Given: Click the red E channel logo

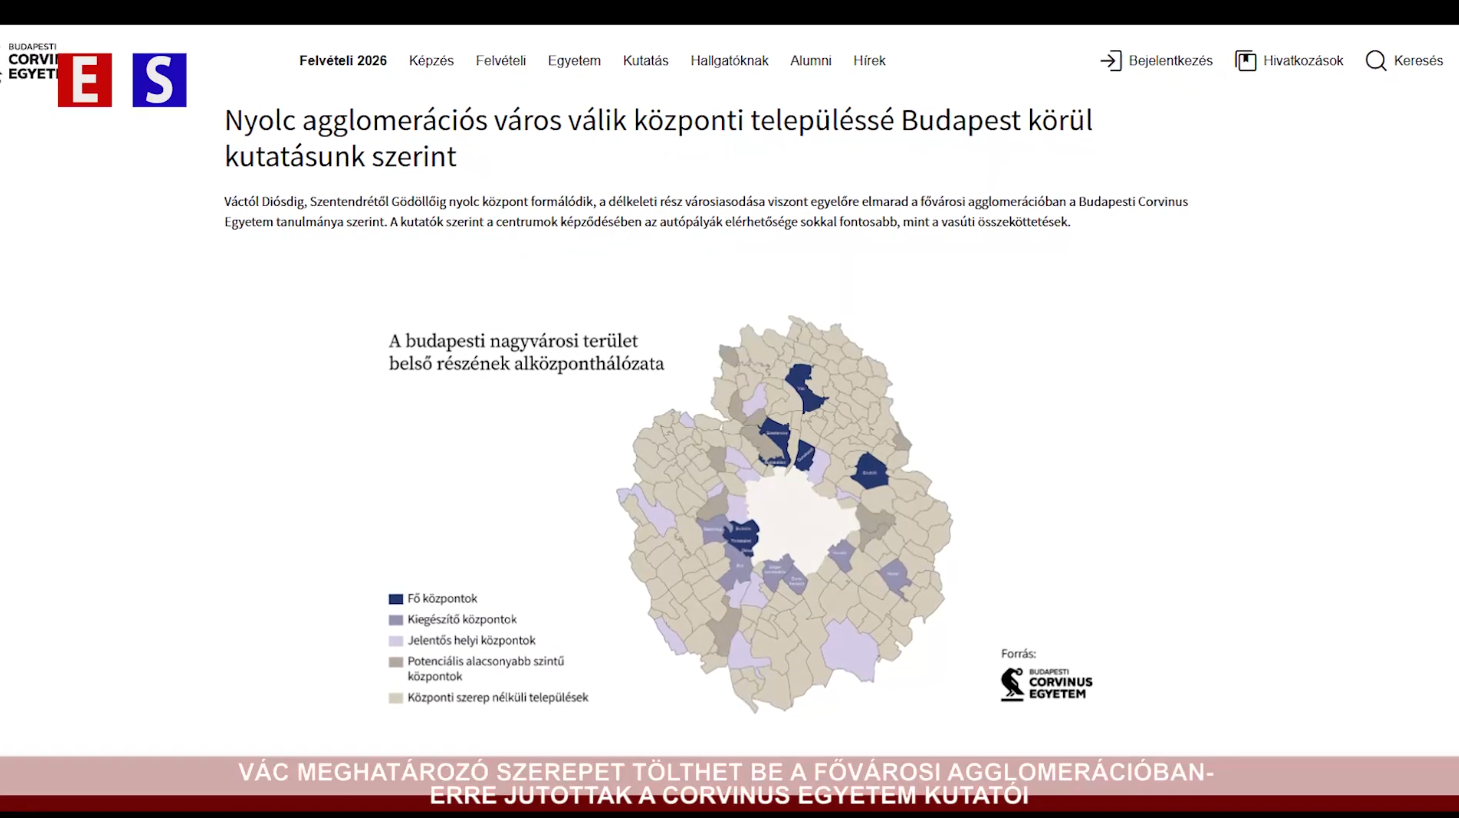Looking at the screenshot, I should coord(86,80).
